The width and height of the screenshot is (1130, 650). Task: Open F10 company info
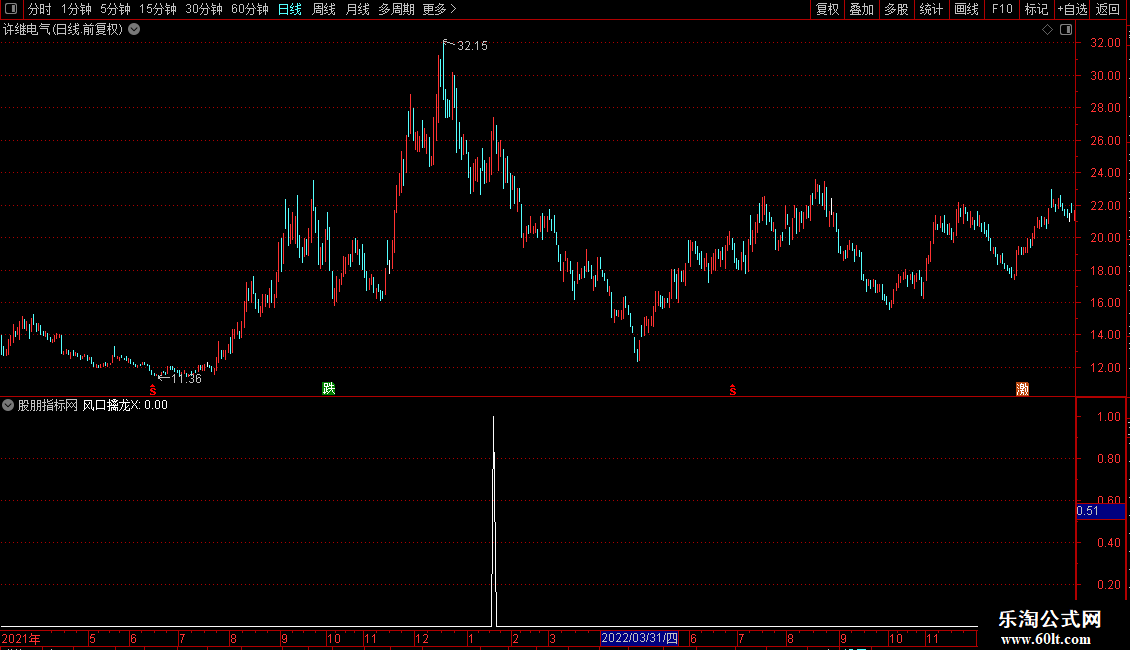(1002, 9)
